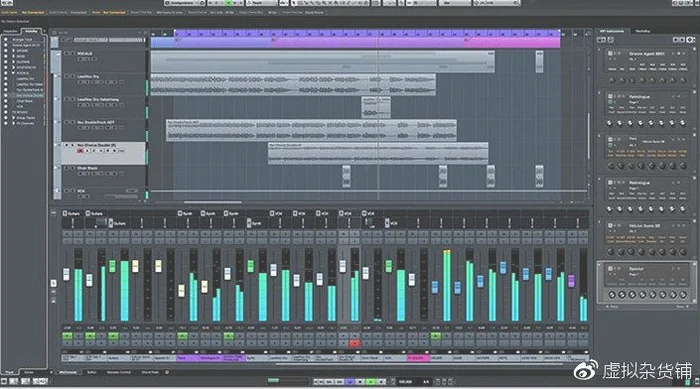Click the transport Record button

tap(381, 382)
